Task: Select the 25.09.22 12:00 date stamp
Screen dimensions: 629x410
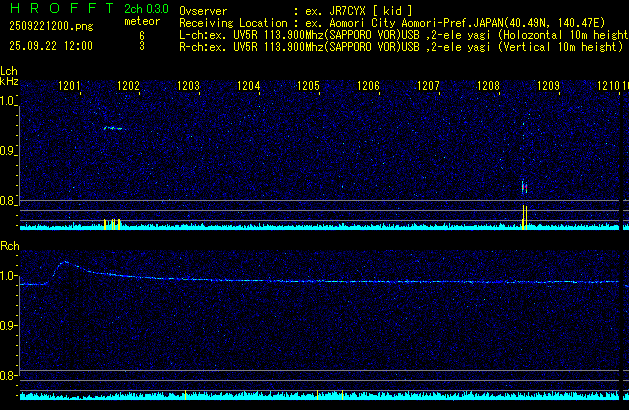Action: point(50,46)
